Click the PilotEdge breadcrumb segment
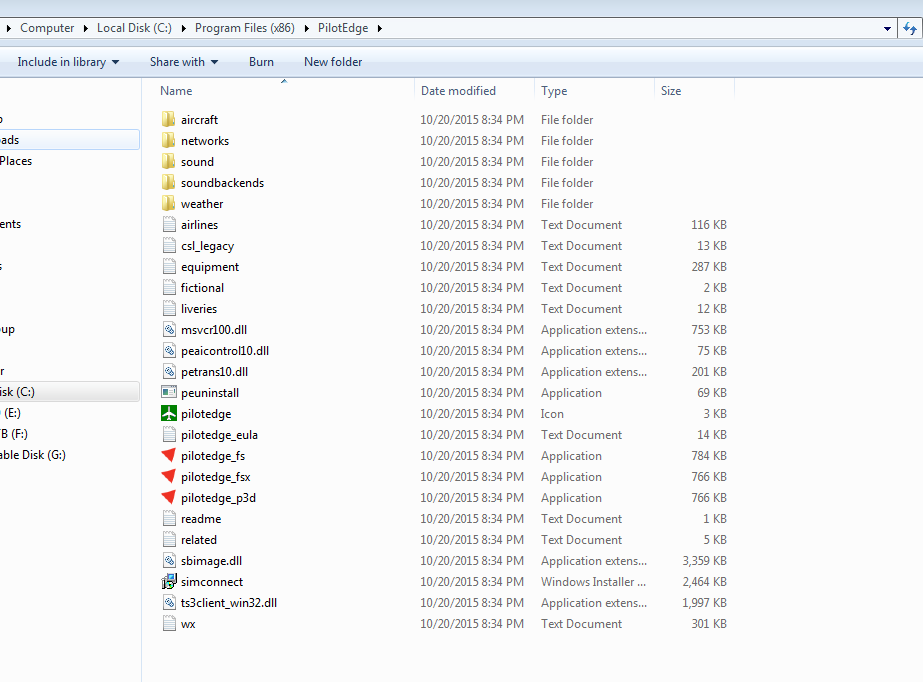 343,28
